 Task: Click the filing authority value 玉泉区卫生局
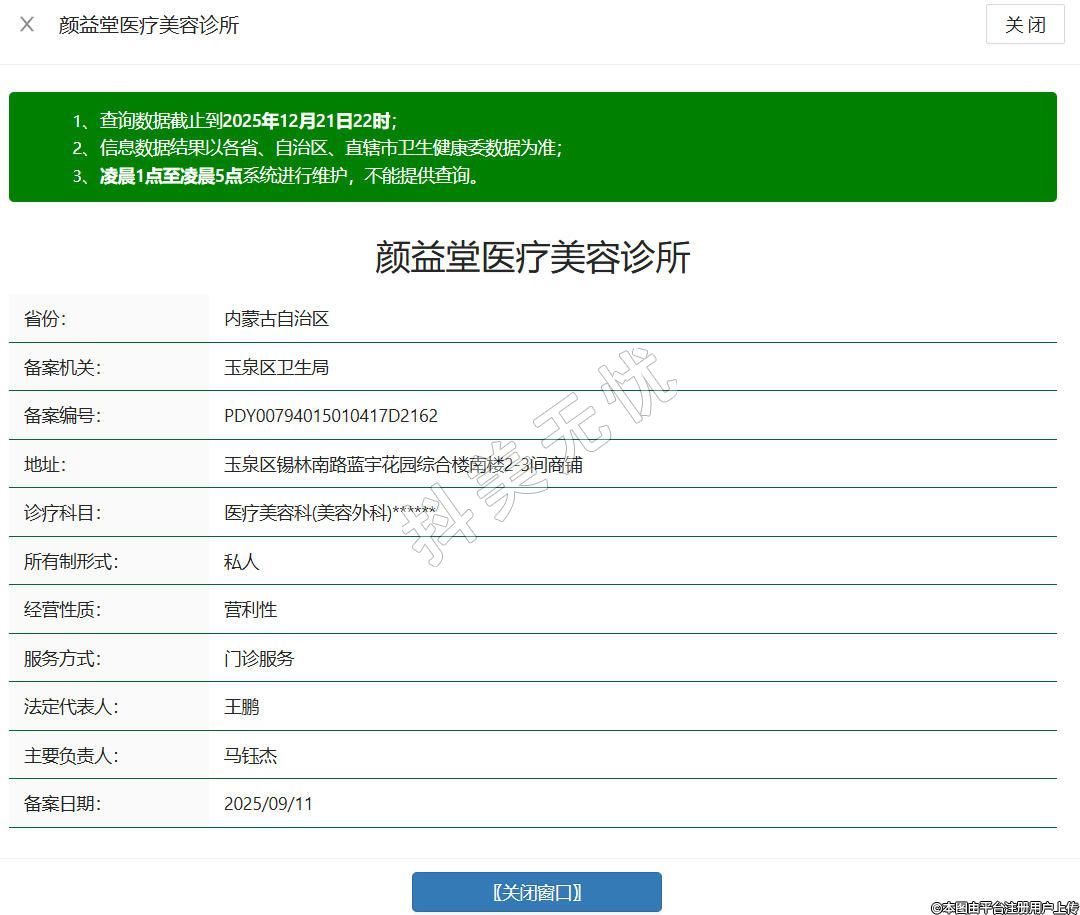276,367
